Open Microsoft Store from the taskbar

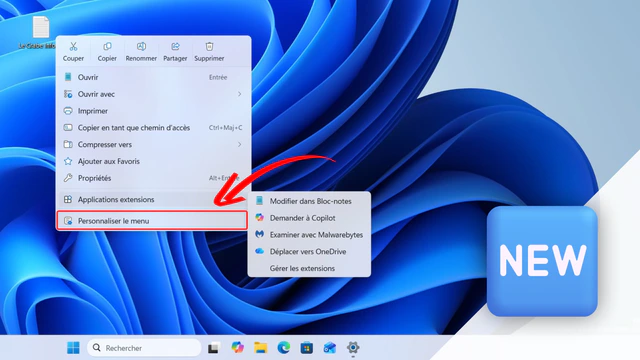(x=307, y=348)
